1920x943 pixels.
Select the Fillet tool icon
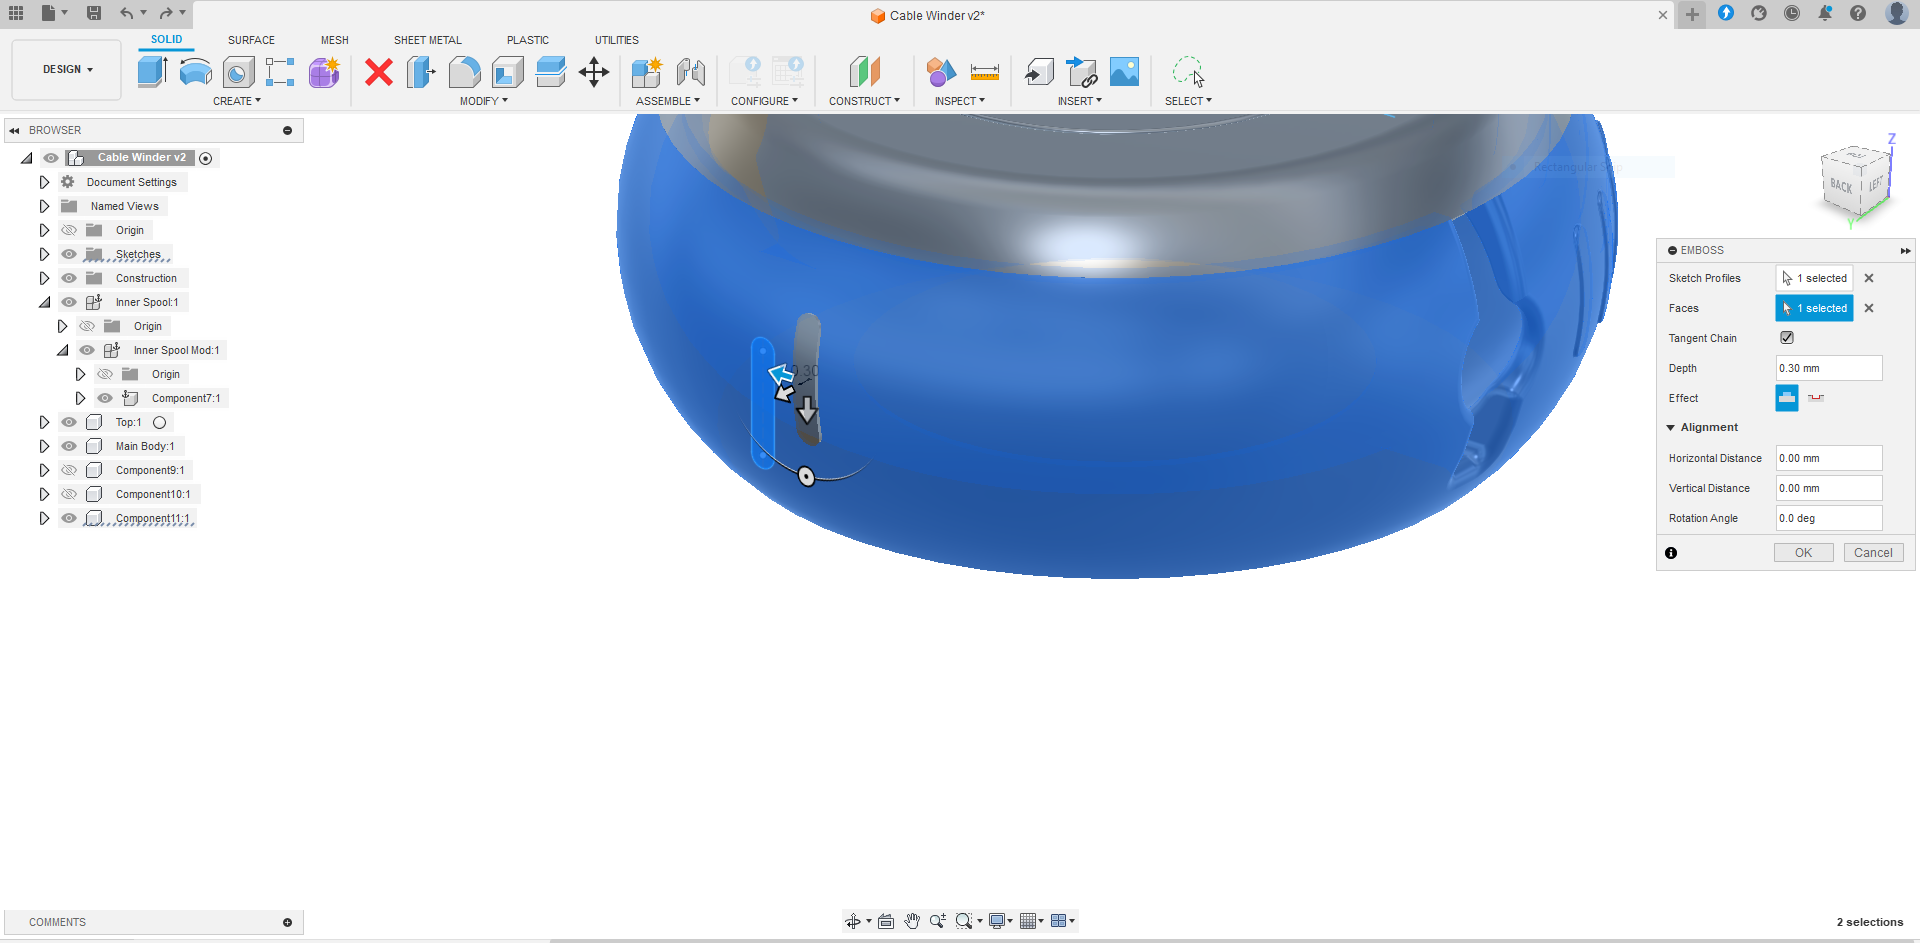tap(464, 72)
